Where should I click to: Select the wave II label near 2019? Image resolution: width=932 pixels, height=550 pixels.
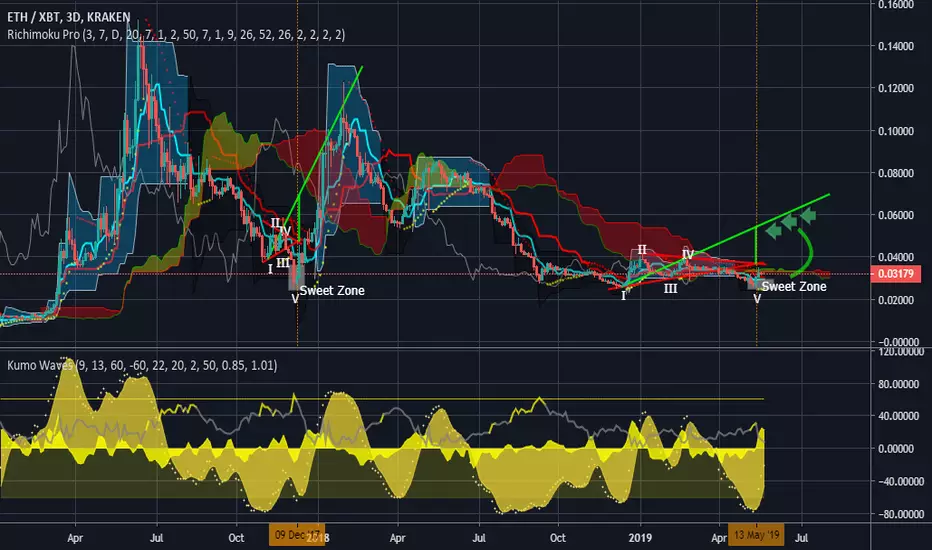pyautogui.click(x=642, y=250)
